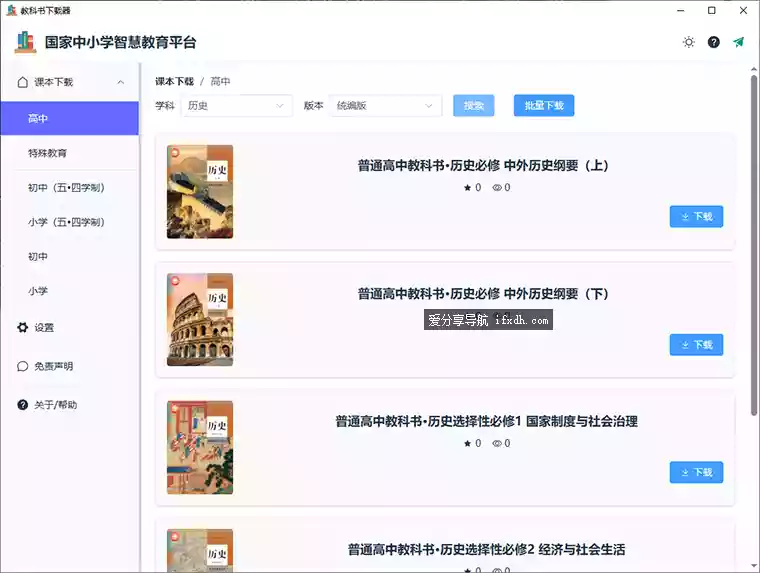Viewport: 760px width, 573px height.
Task: Open the 版本 edition dropdown
Action: (385, 105)
